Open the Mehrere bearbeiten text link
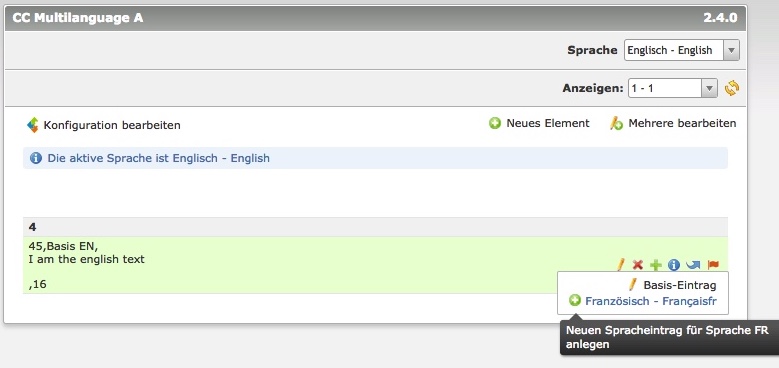 [682, 123]
